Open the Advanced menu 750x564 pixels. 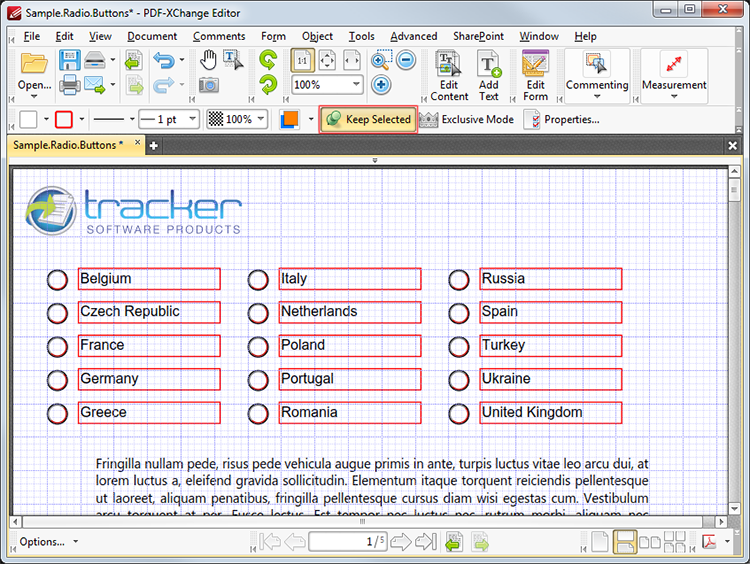pyautogui.click(x=413, y=36)
